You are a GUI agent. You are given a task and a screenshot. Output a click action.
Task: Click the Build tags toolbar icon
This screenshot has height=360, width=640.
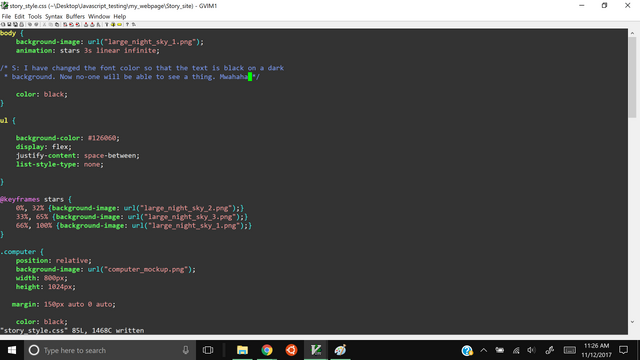tap(113, 24)
